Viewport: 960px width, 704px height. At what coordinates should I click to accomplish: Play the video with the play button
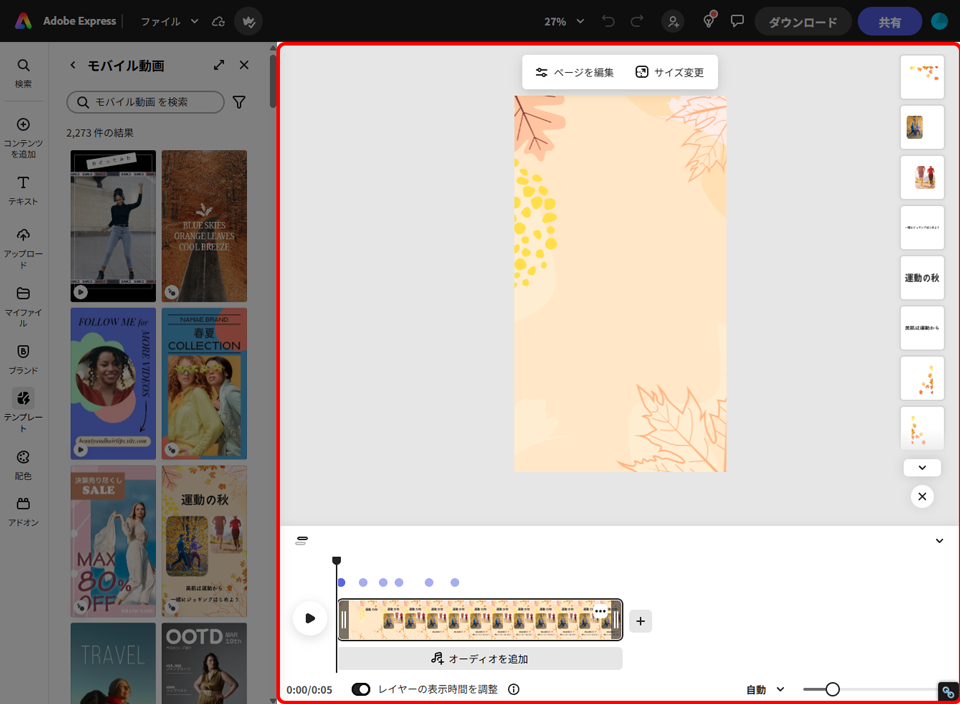click(310, 619)
